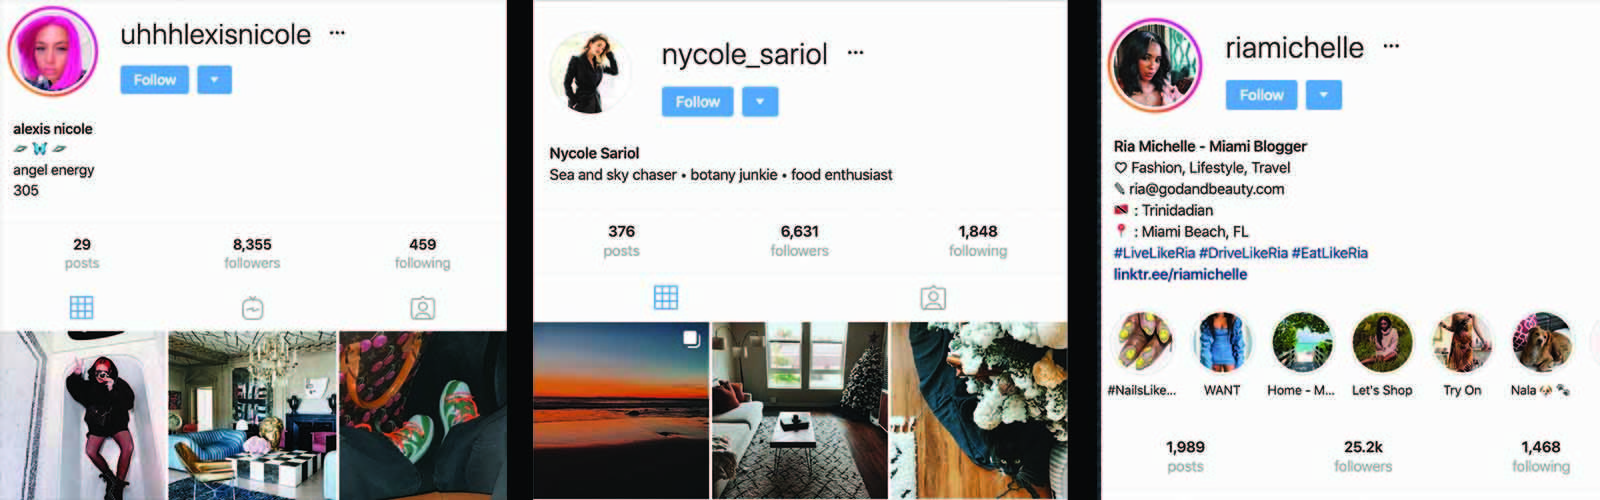Expand dropdown arrow beside nycole_sariol Follow

760,102
